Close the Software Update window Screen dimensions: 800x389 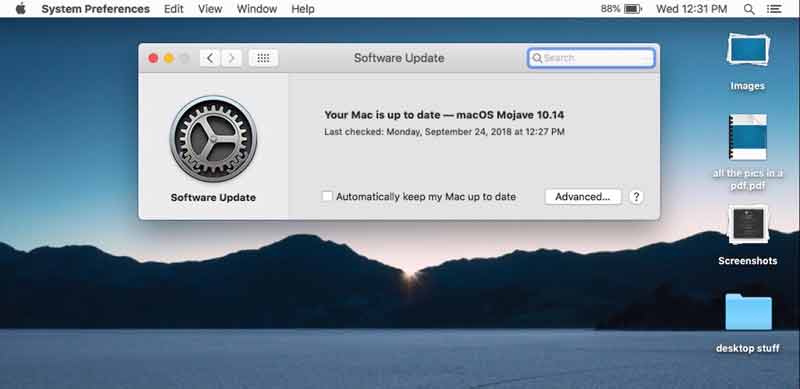pos(153,58)
